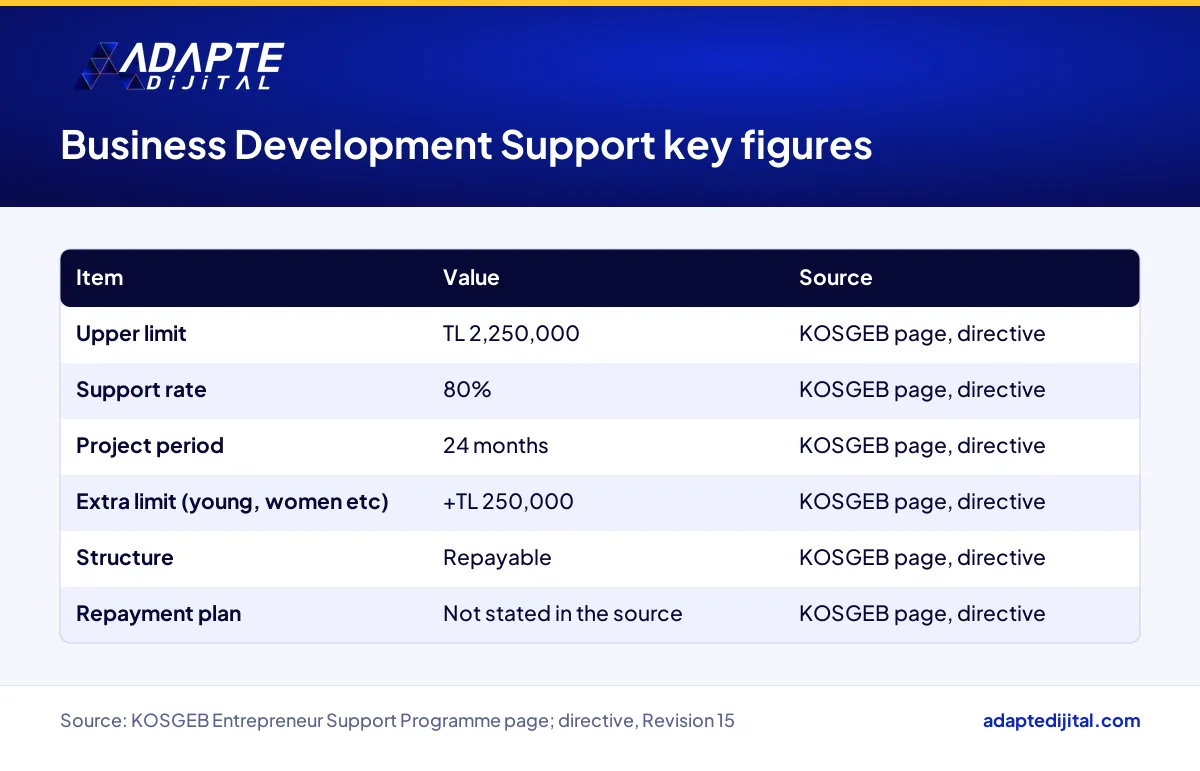Select the 'Repayment plan' row label
The height and width of the screenshot is (771, 1200).
tap(158, 614)
